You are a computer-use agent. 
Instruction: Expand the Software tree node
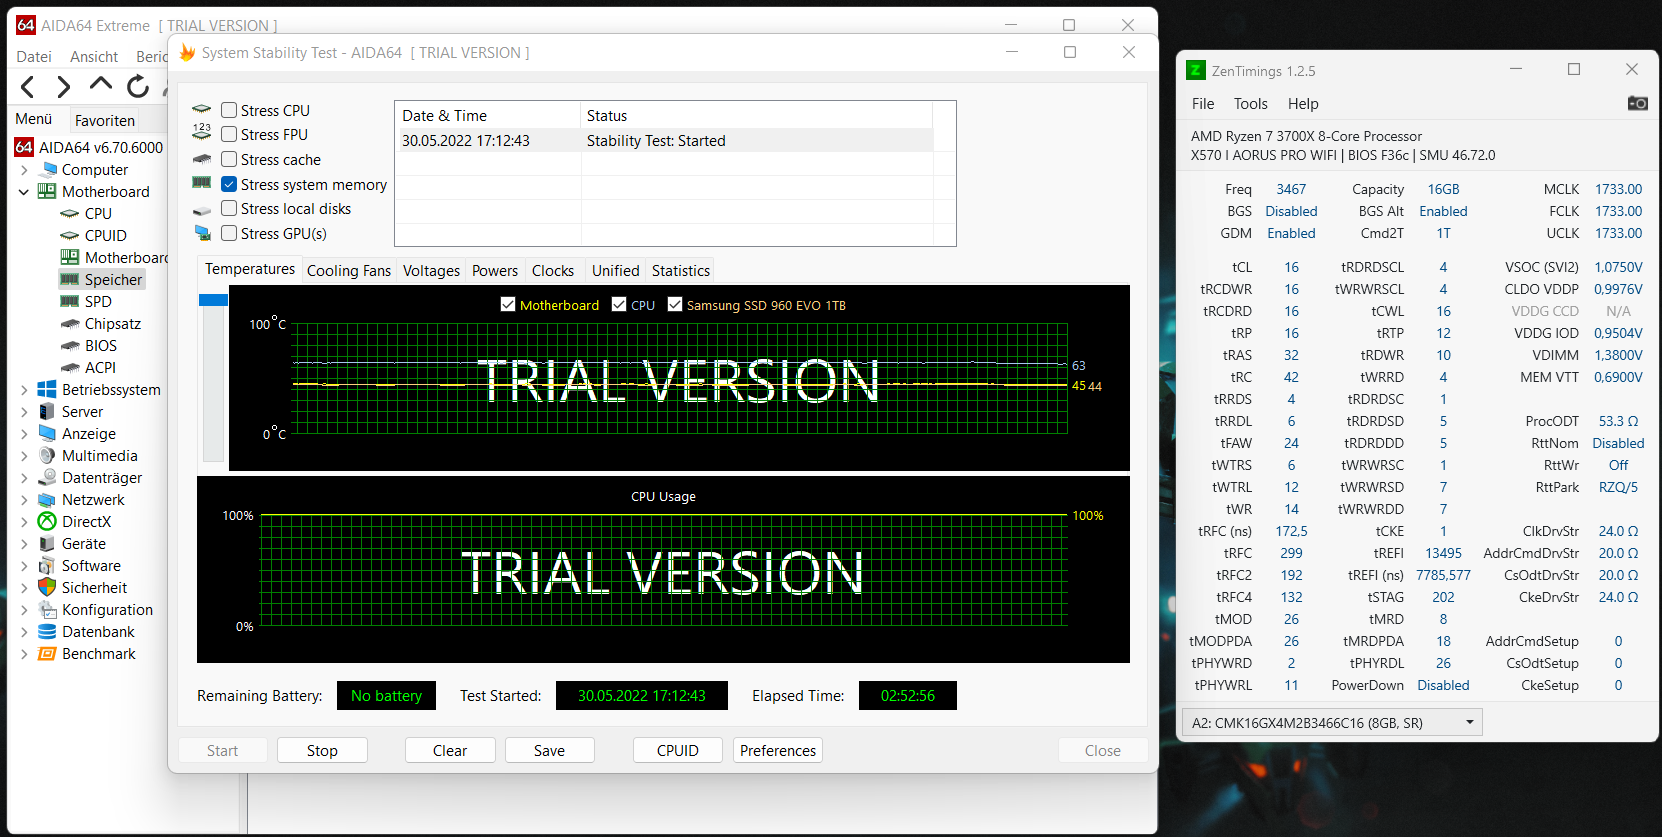click(x=24, y=565)
